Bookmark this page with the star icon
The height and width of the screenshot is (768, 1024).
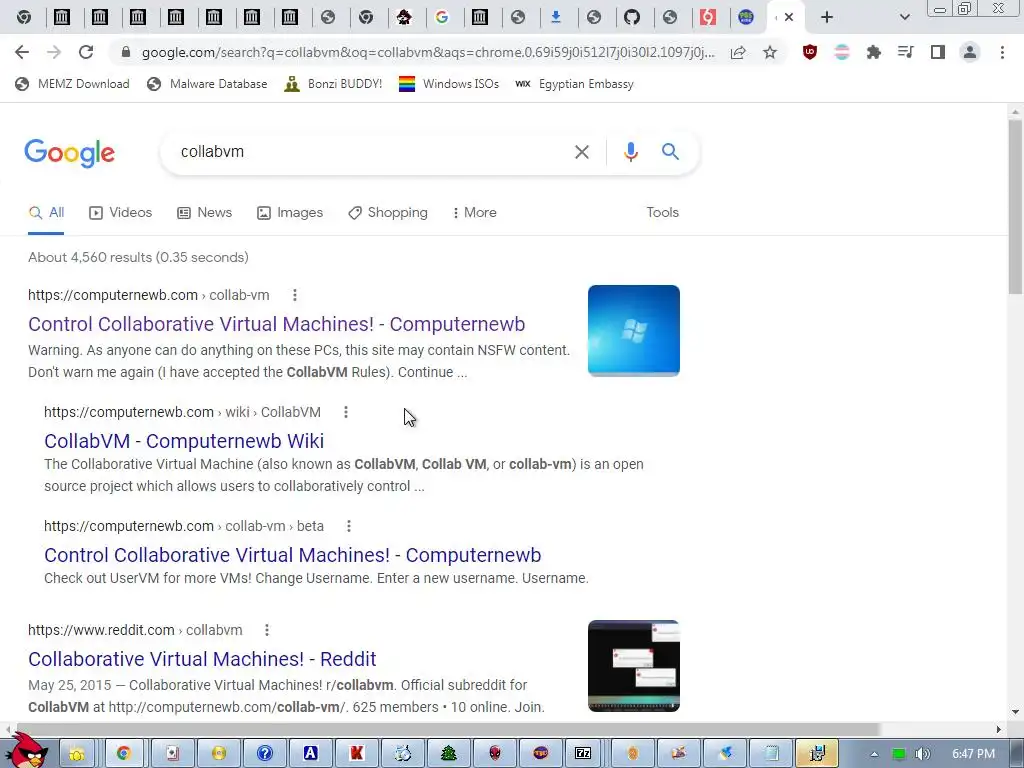point(770,52)
